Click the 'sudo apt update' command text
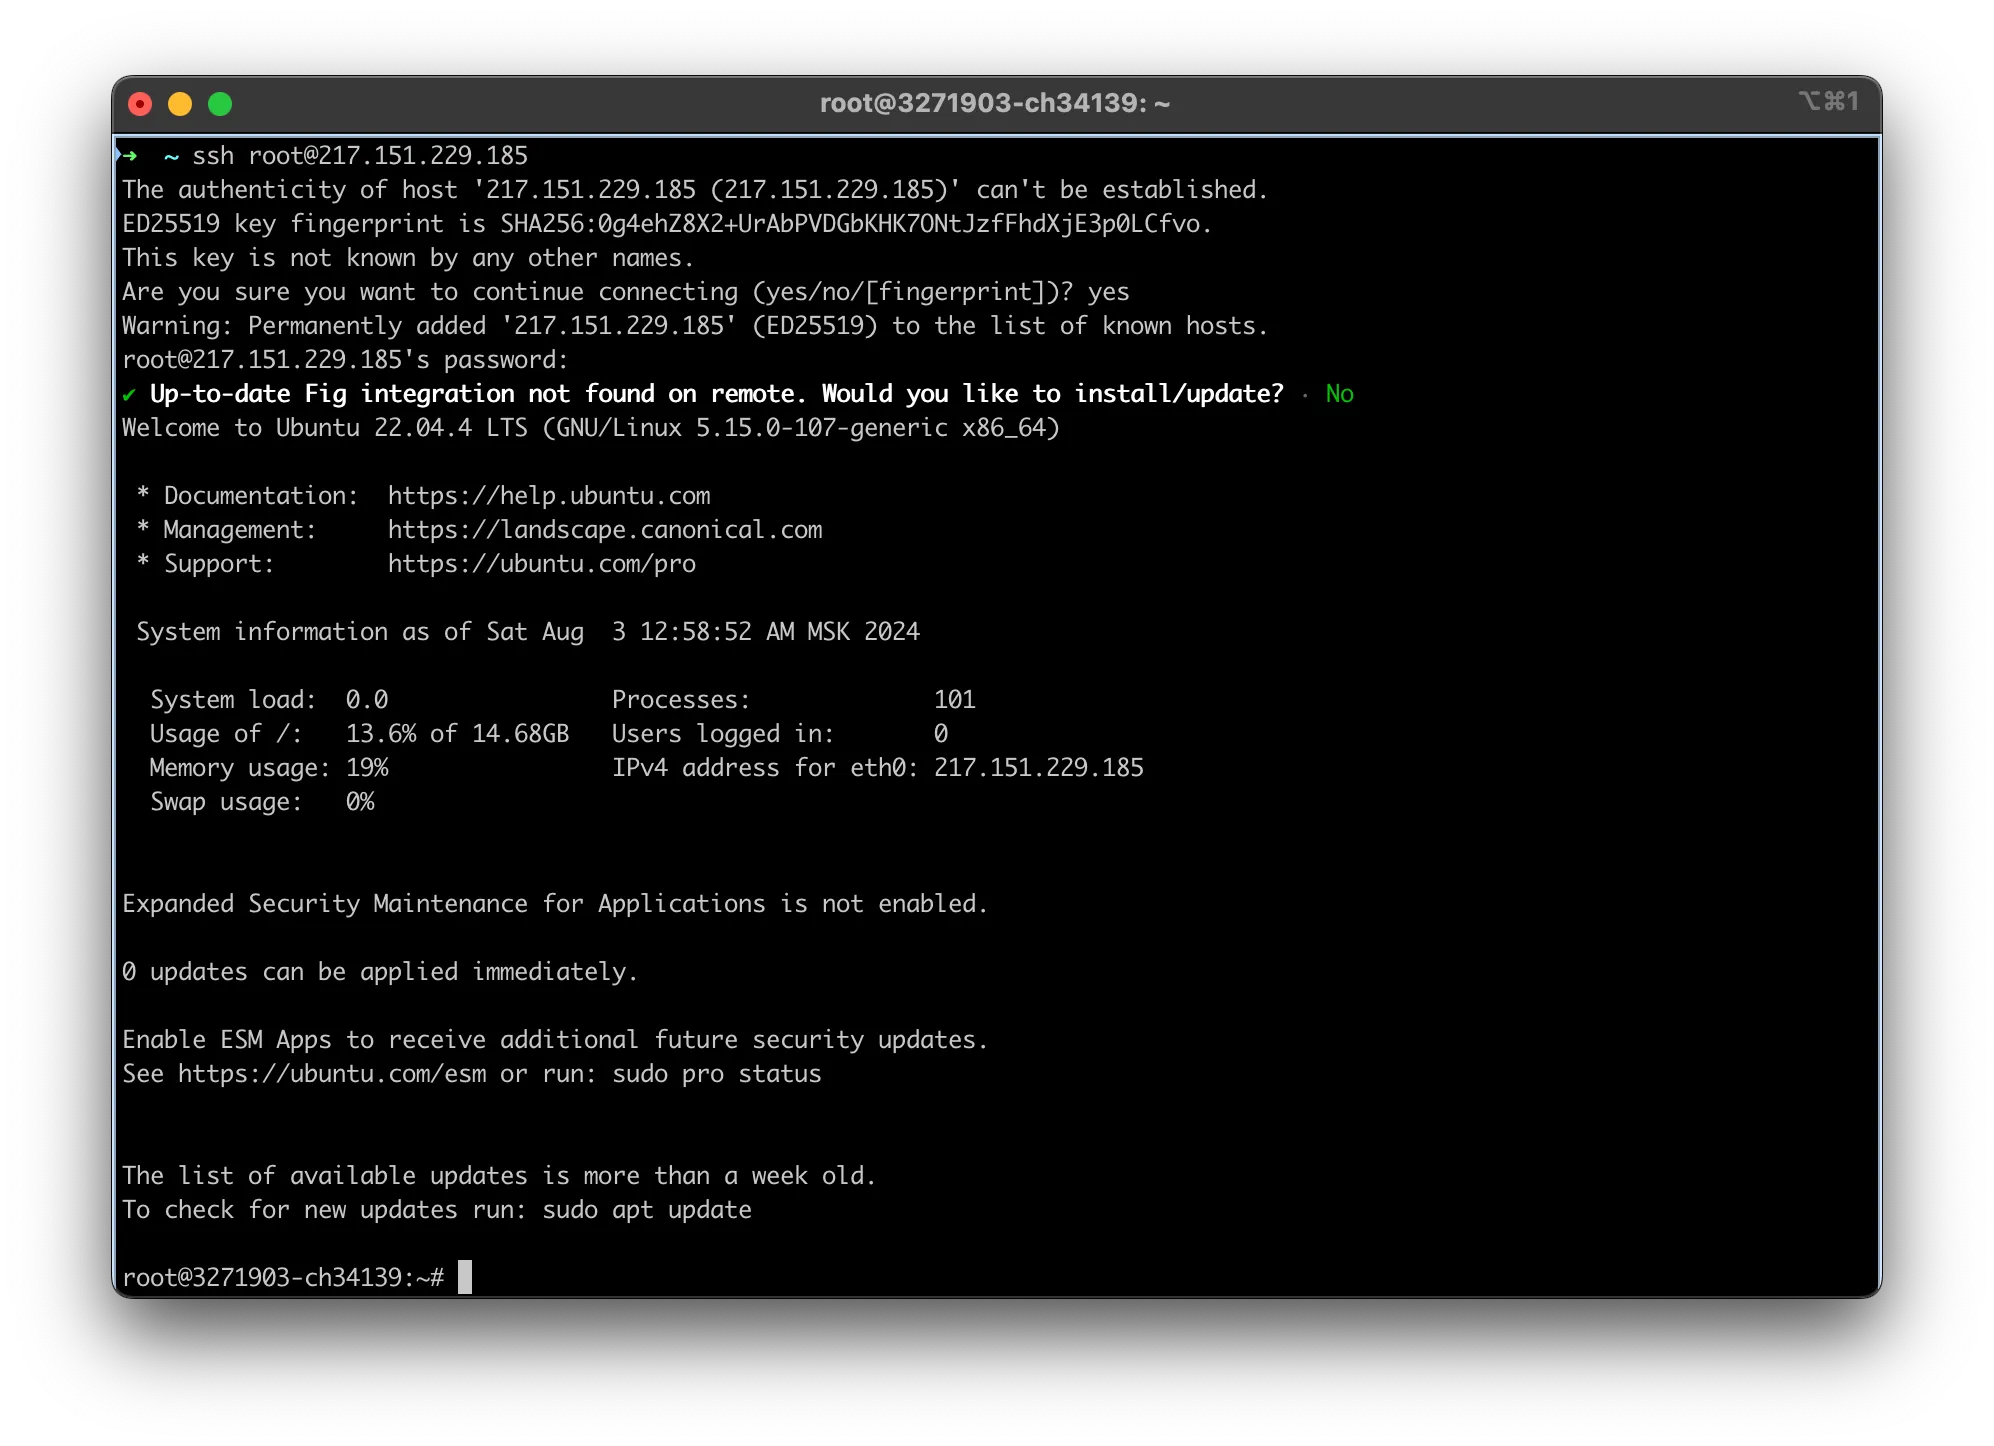The height and width of the screenshot is (1446, 1994). 647,1210
